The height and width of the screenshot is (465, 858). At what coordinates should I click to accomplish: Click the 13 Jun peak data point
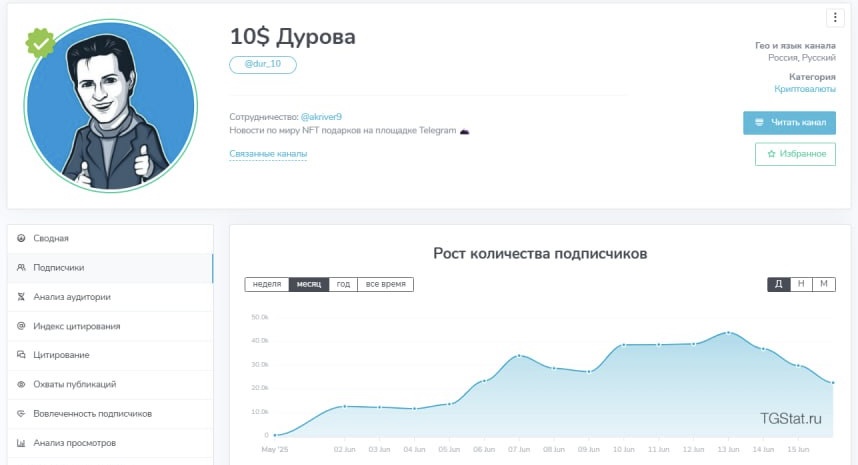click(728, 333)
